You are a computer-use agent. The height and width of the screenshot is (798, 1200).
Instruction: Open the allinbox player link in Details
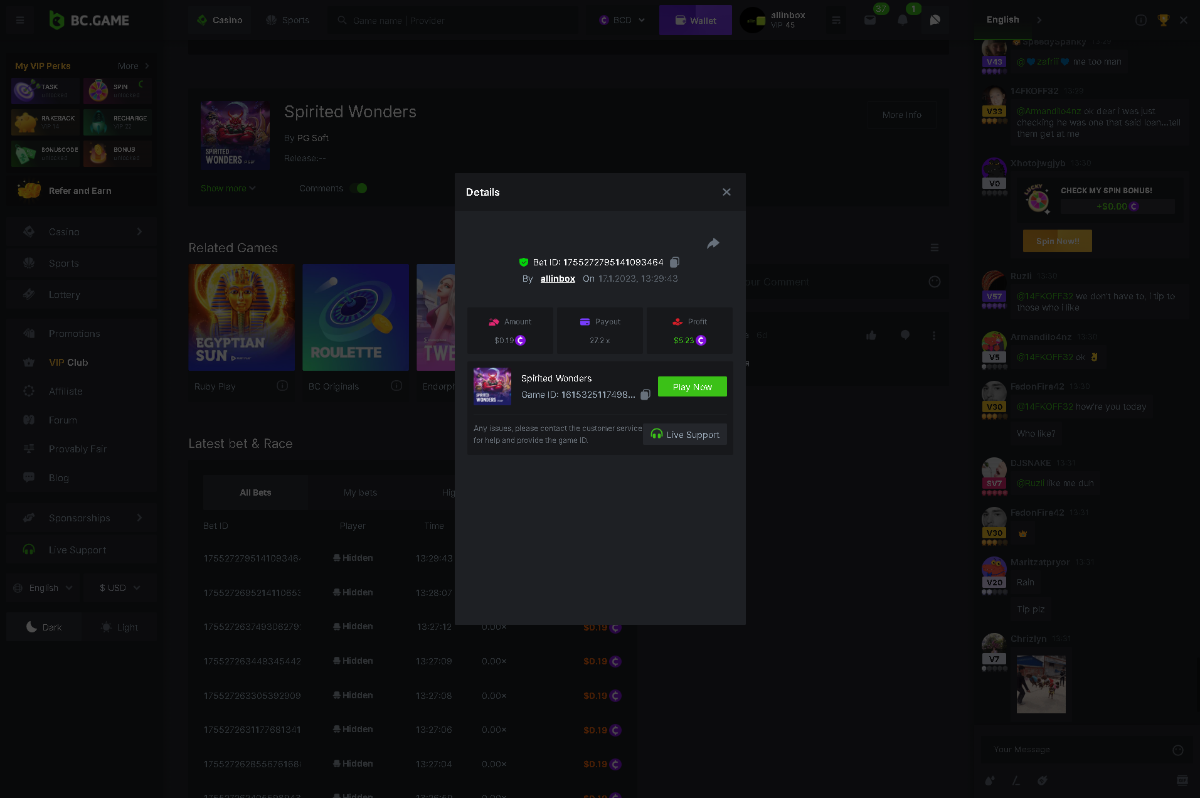558,279
